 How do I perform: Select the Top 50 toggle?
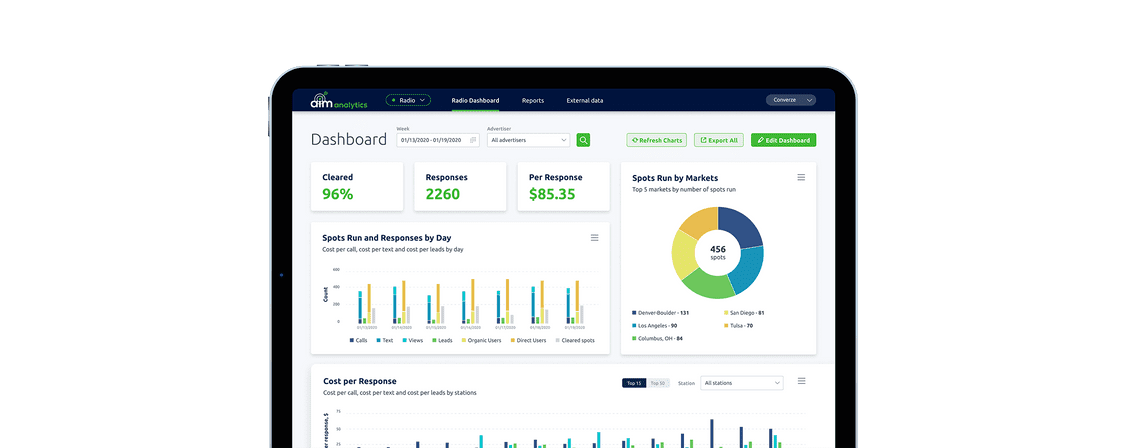[x=658, y=383]
